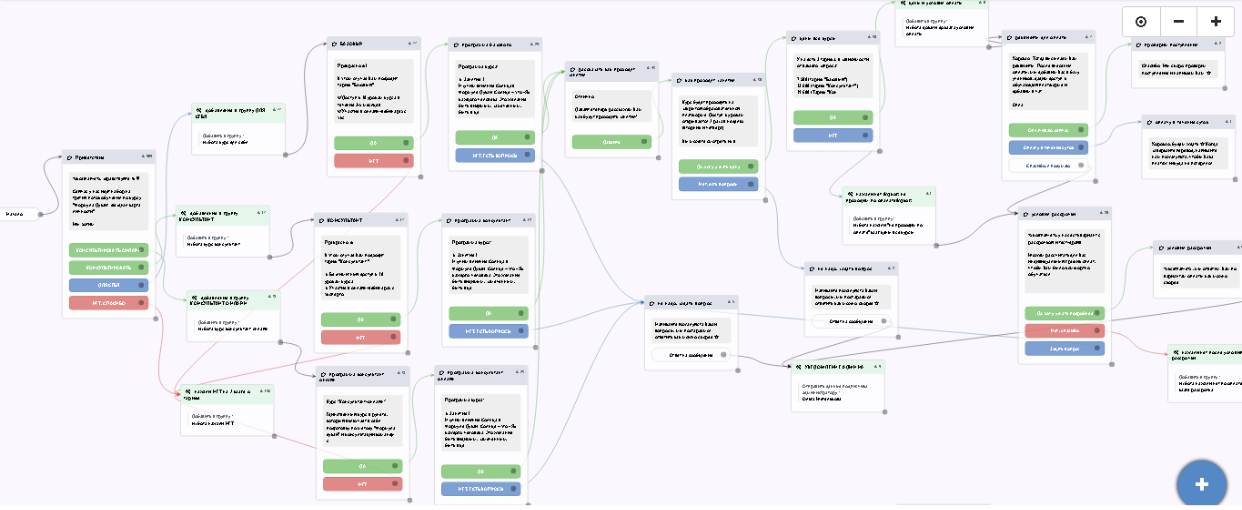Click the message icon in КОНСУЛЬТАНТ block header

pos(320,220)
